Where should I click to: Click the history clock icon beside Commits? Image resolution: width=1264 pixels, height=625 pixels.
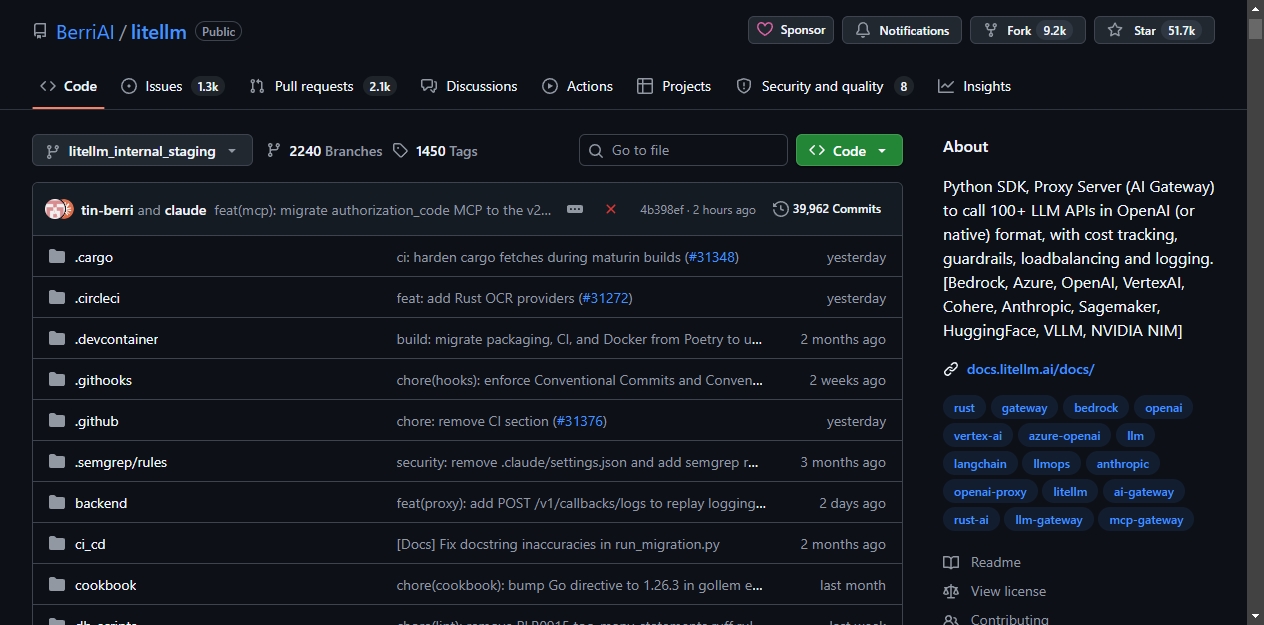point(780,209)
